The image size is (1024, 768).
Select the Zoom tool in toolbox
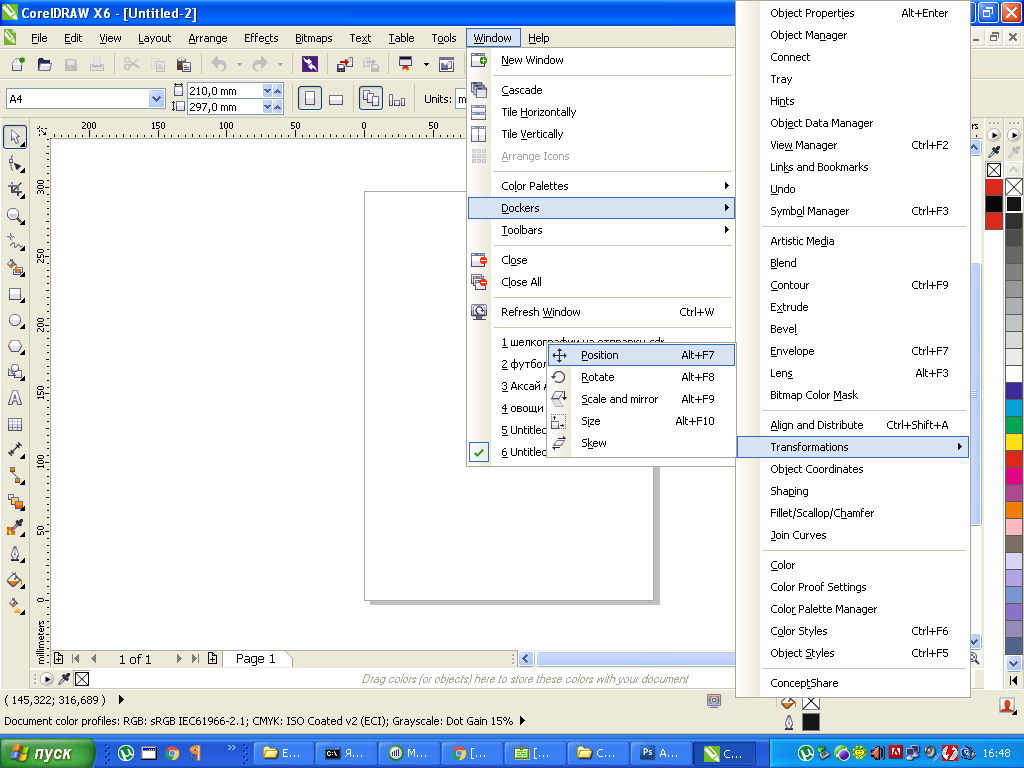[x=15, y=216]
